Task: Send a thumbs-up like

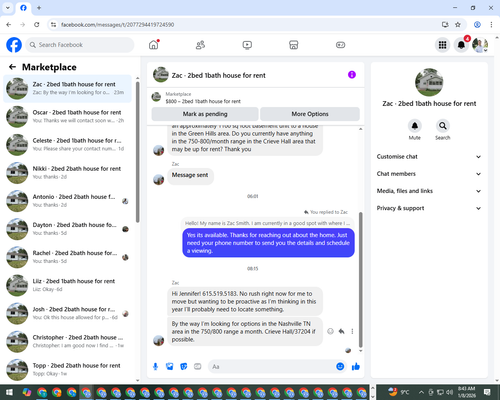Action: [356, 367]
